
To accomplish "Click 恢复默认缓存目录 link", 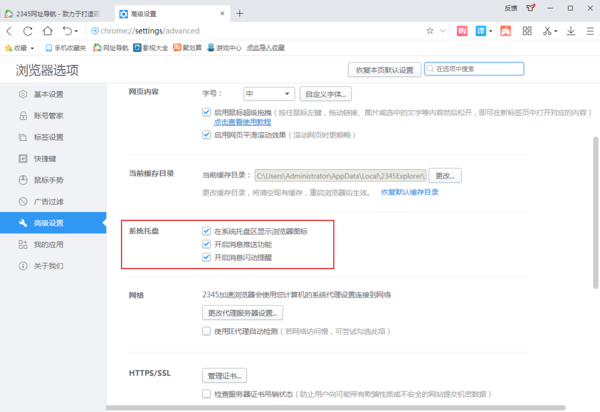I will pyautogui.click(x=409, y=191).
